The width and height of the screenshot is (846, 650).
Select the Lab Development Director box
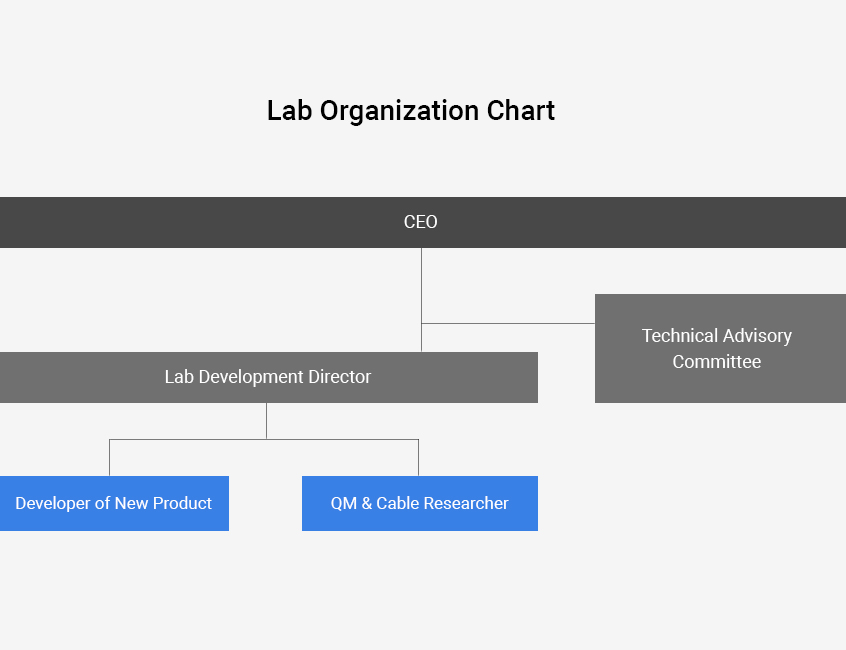(269, 378)
